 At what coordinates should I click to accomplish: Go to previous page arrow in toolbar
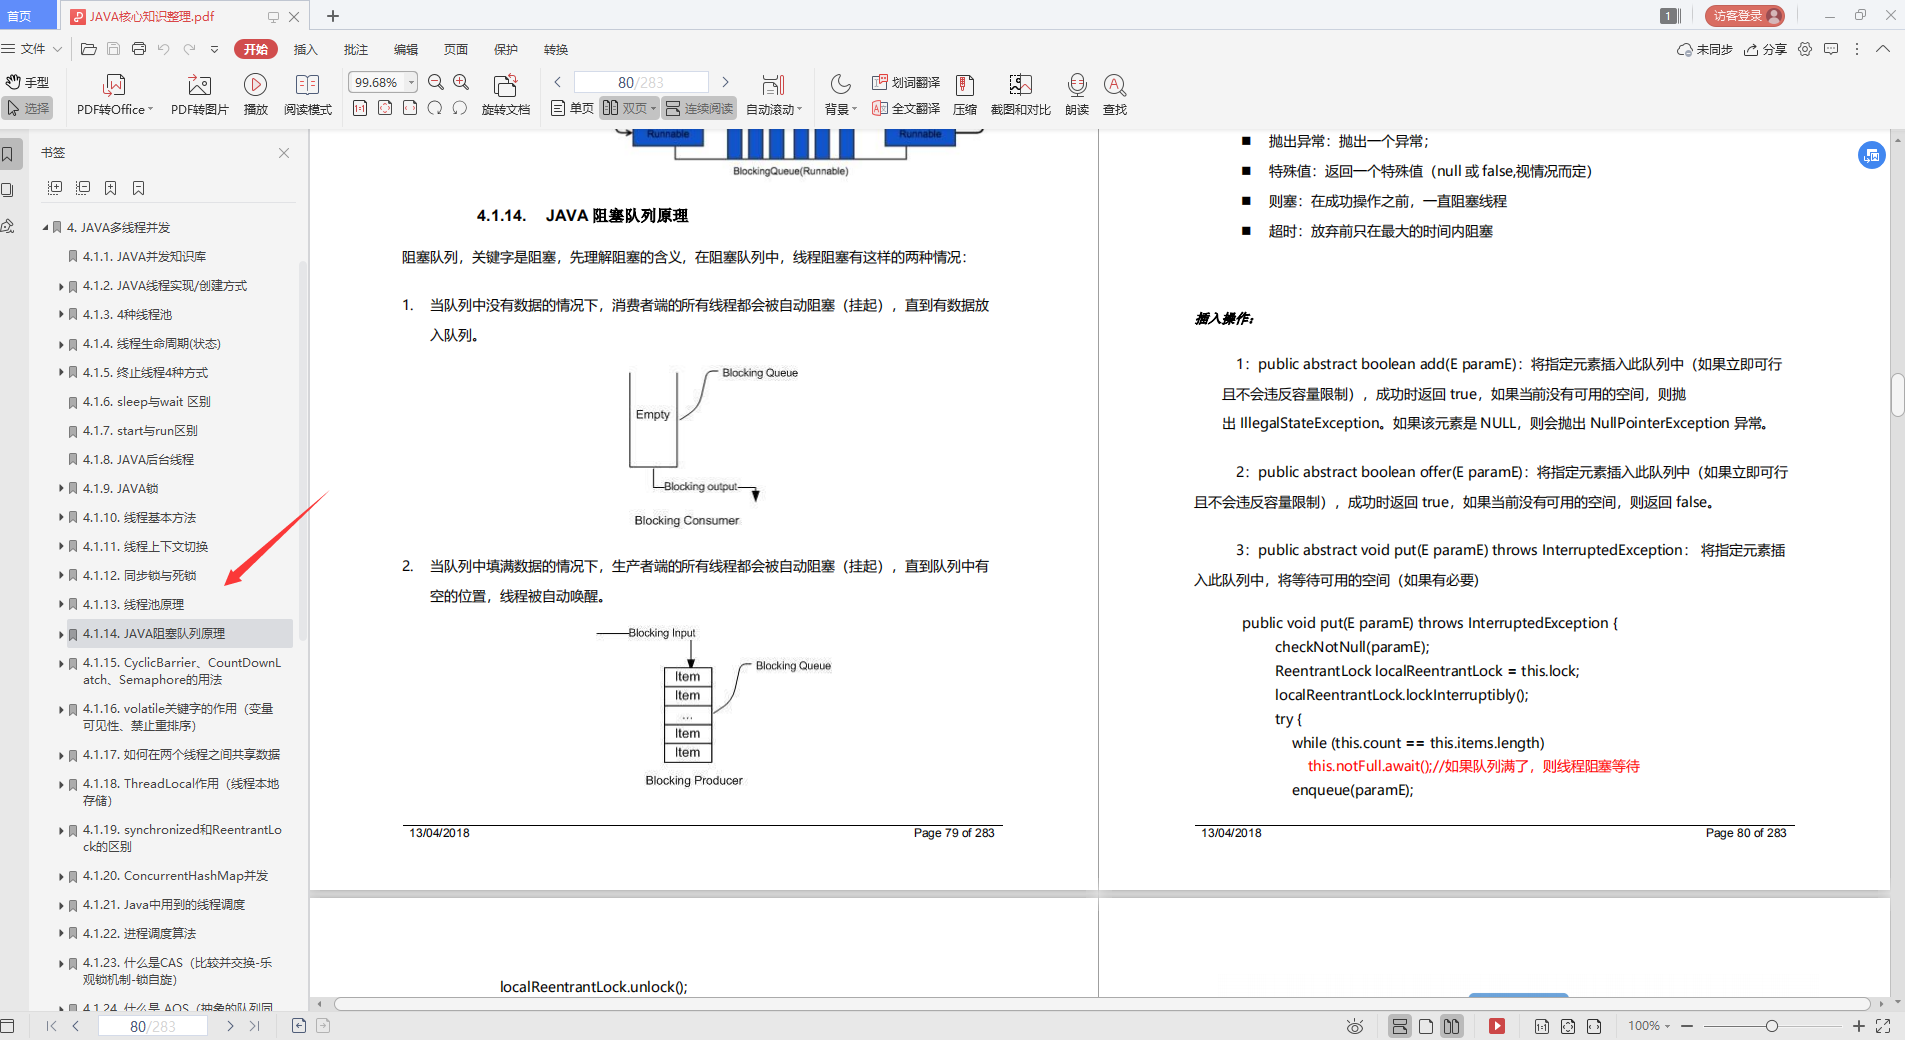tap(557, 82)
